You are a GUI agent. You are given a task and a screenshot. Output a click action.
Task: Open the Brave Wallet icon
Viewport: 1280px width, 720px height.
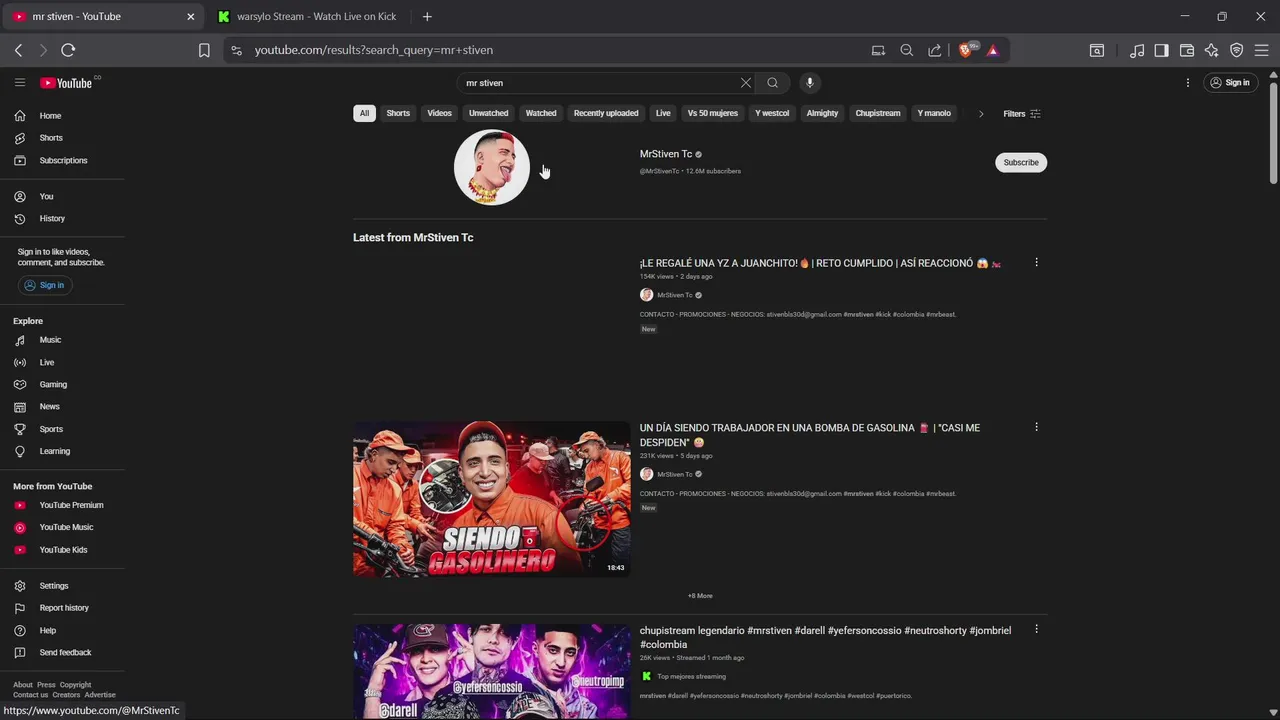[1187, 50]
